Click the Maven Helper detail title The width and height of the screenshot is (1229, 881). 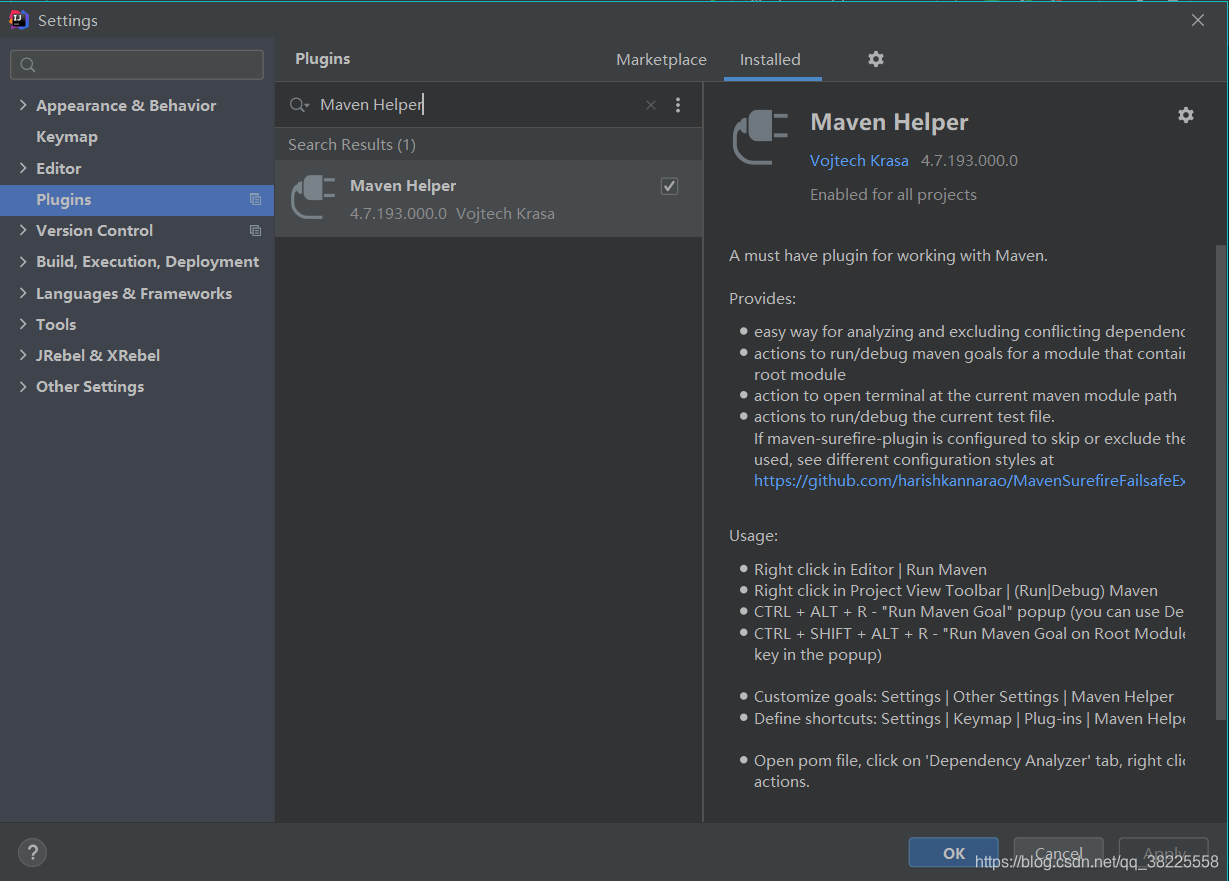pos(889,122)
